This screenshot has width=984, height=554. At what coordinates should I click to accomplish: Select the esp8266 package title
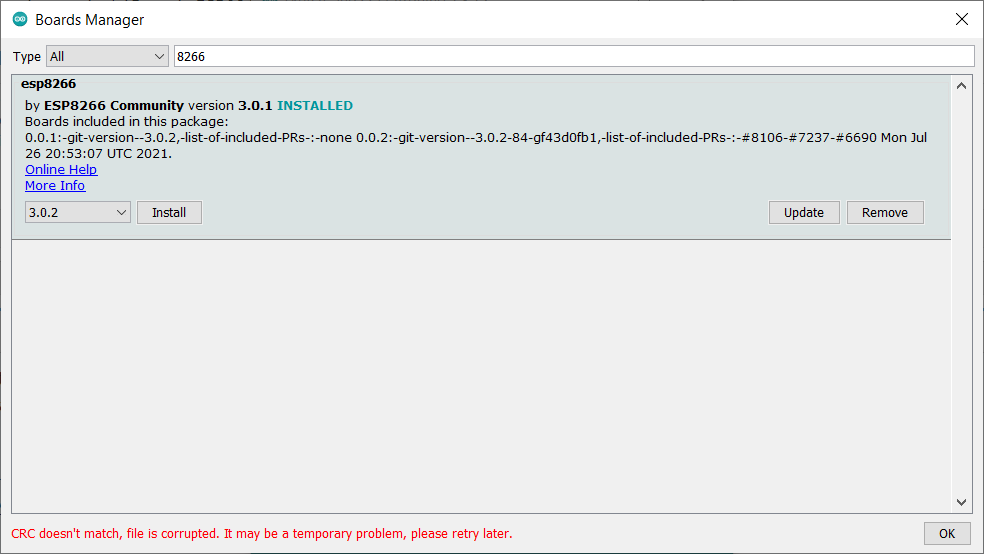(x=48, y=83)
